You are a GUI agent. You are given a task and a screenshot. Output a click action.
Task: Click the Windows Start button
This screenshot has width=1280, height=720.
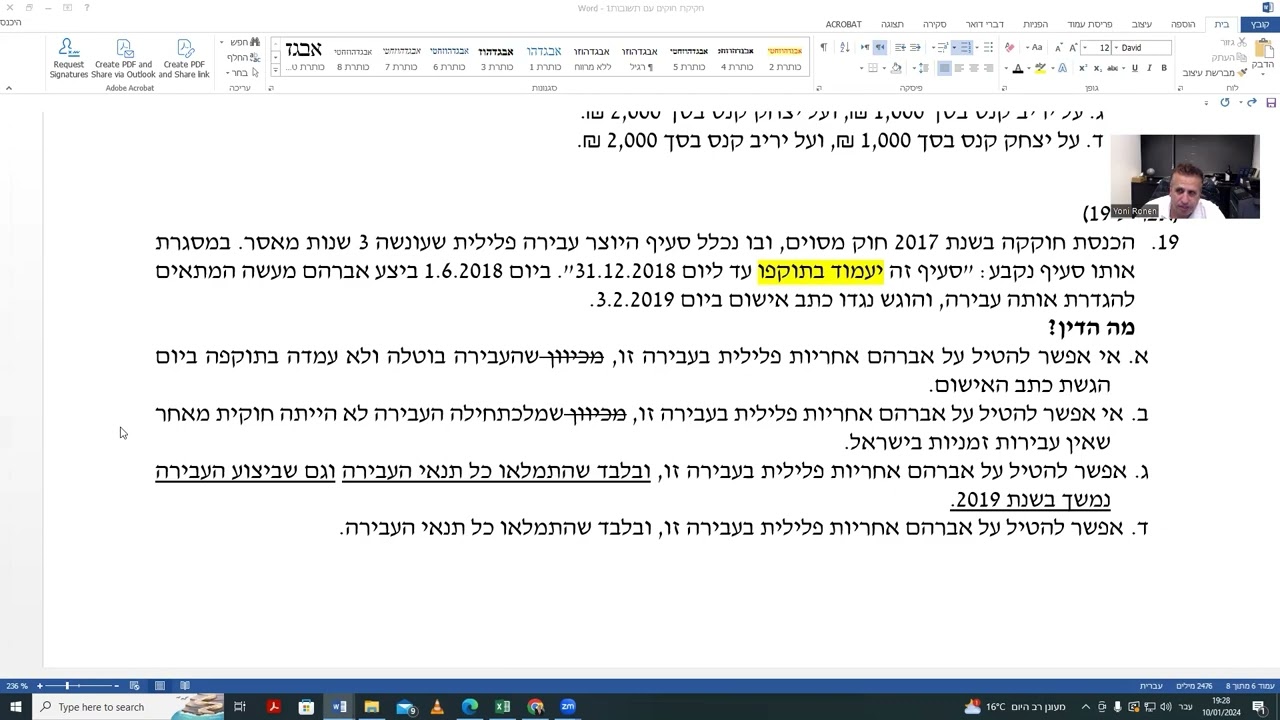(15, 707)
